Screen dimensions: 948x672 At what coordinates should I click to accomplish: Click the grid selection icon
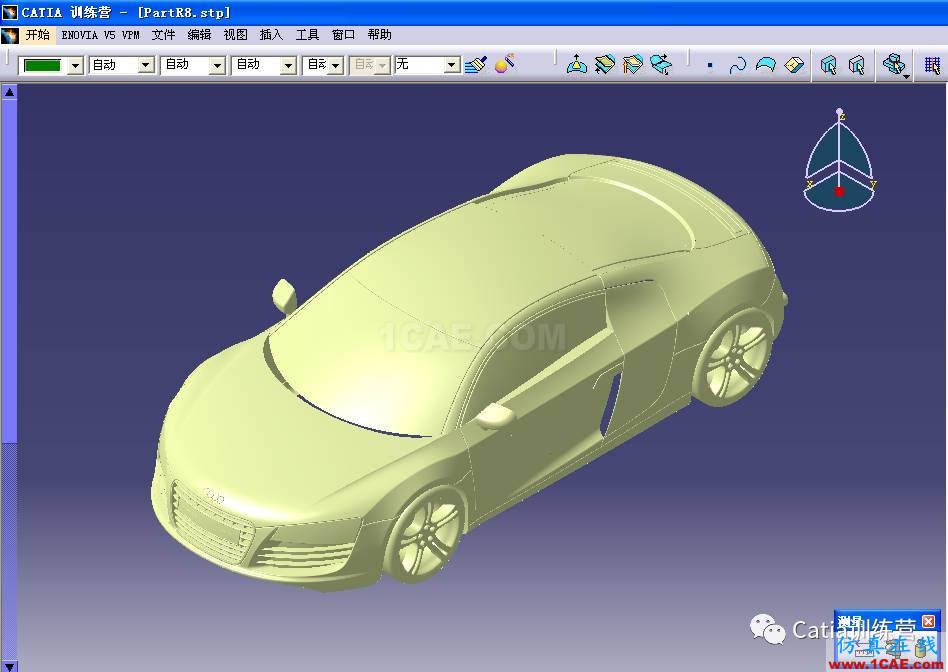[932, 65]
